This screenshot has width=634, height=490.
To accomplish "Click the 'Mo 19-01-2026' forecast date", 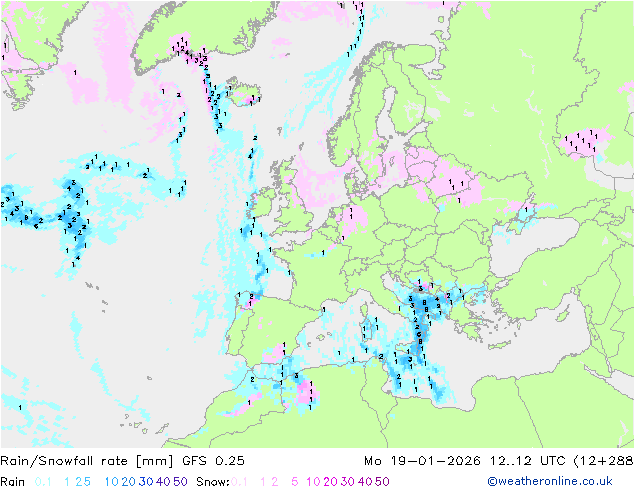I will [x=422, y=461].
